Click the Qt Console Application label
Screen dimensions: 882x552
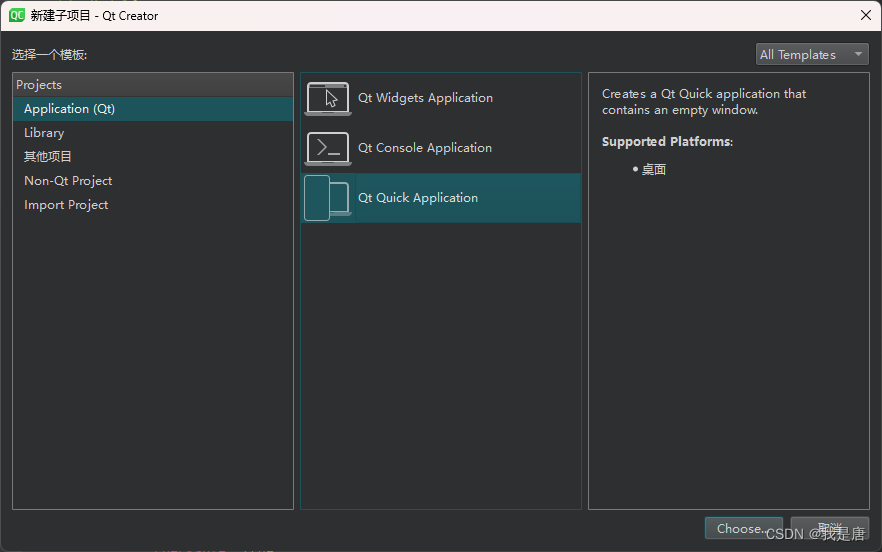click(425, 148)
